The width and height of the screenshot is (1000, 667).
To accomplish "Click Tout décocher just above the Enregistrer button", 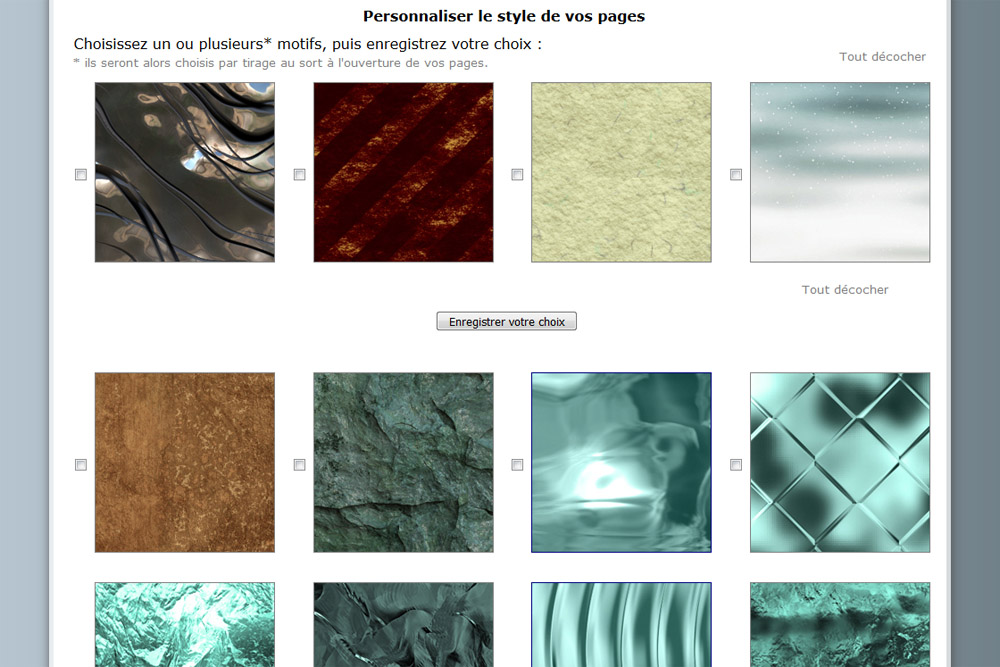I will pyautogui.click(x=844, y=290).
